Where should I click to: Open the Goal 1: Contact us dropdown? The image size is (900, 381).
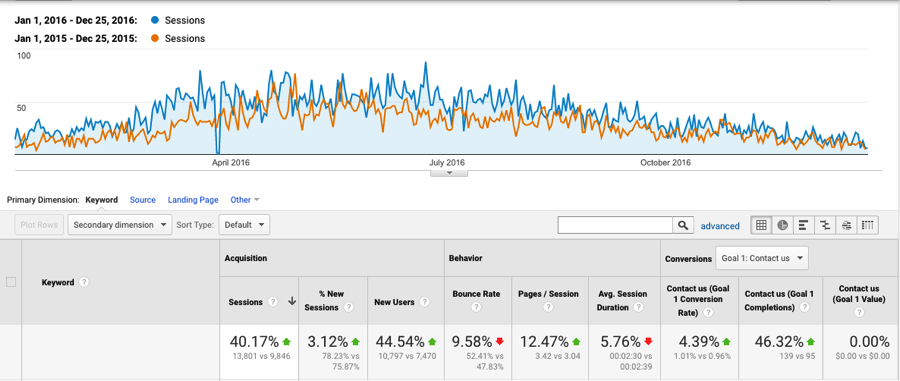pos(762,258)
